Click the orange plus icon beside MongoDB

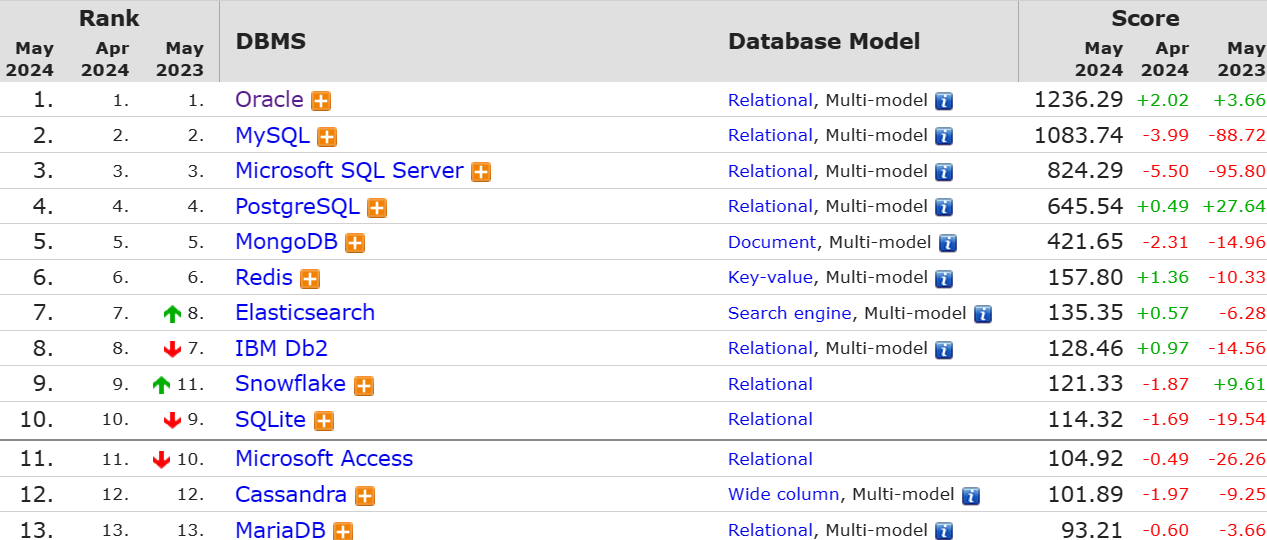pos(355,243)
